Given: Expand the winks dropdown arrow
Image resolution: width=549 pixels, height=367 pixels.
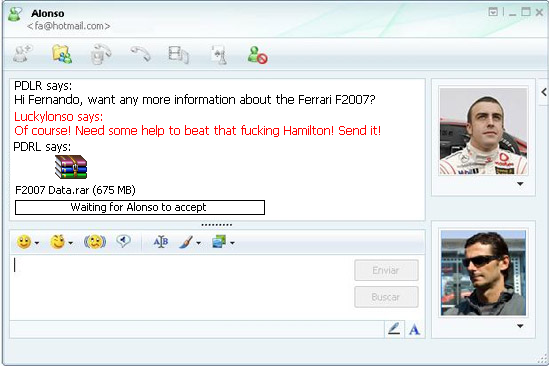Looking at the screenshot, I should pyautogui.click(x=70, y=243).
